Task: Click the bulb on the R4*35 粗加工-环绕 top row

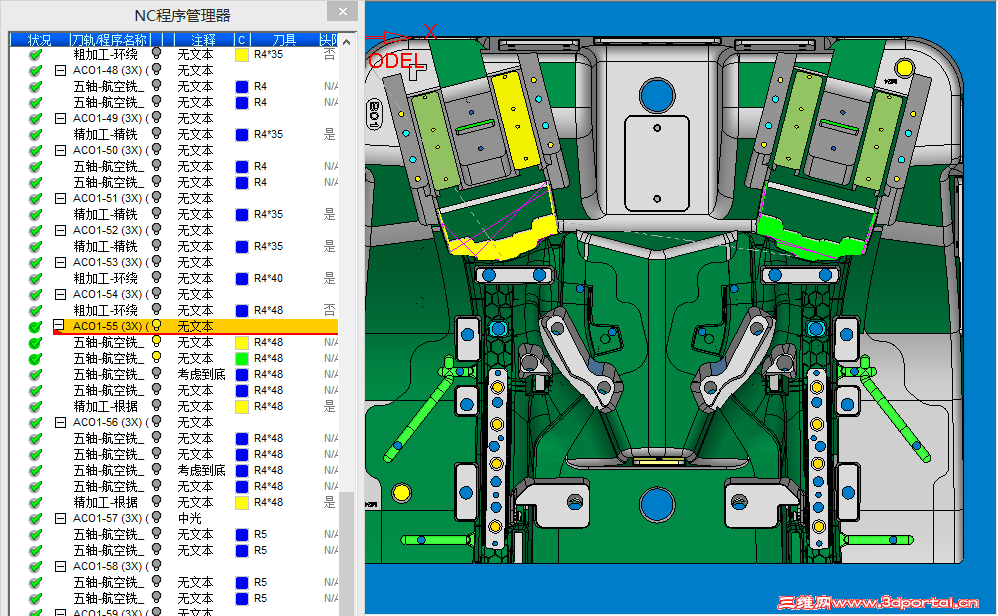Action: 156,53
